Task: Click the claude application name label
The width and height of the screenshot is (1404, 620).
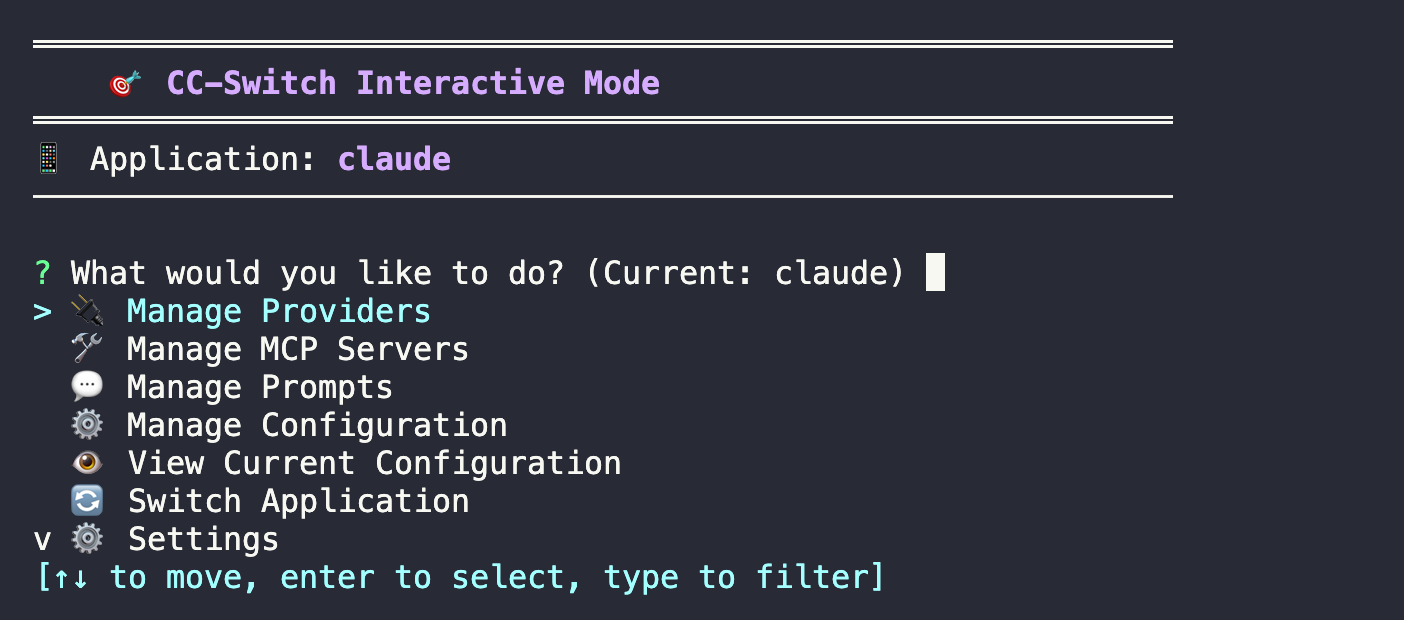Action: (394, 158)
